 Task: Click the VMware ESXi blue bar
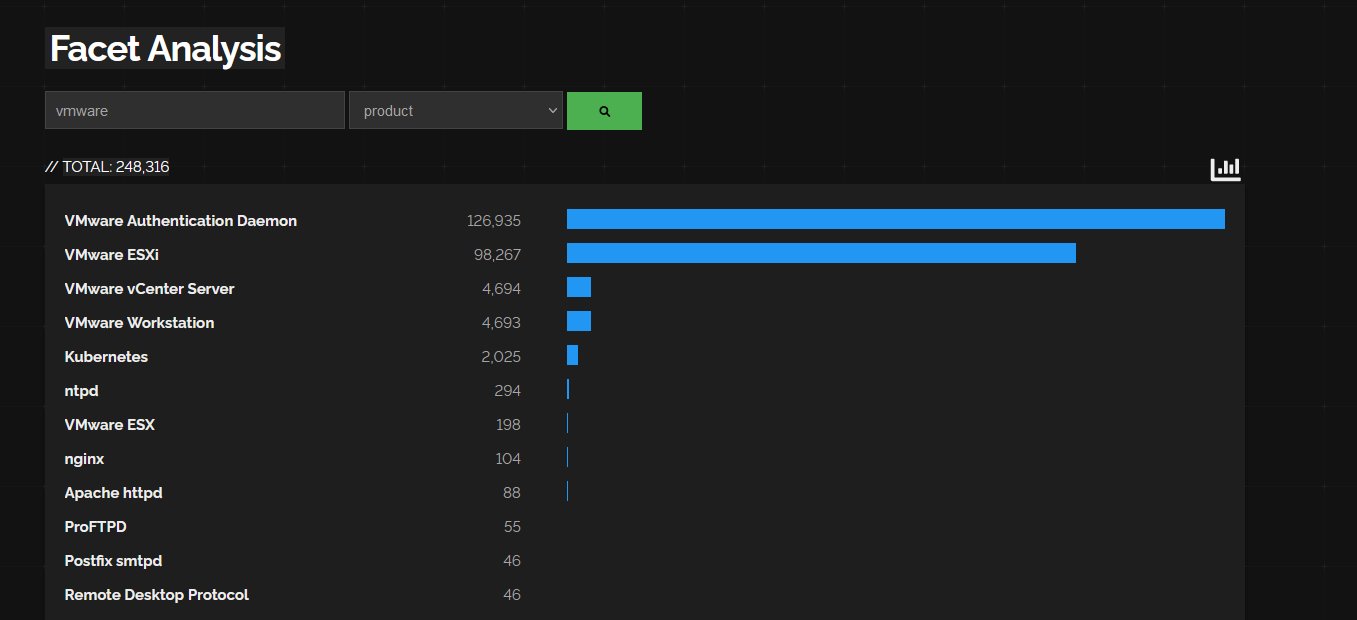click(821, 253)
